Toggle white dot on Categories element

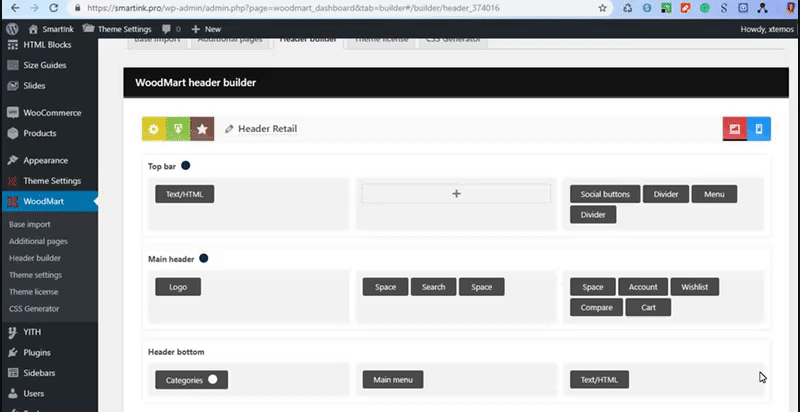213,379
